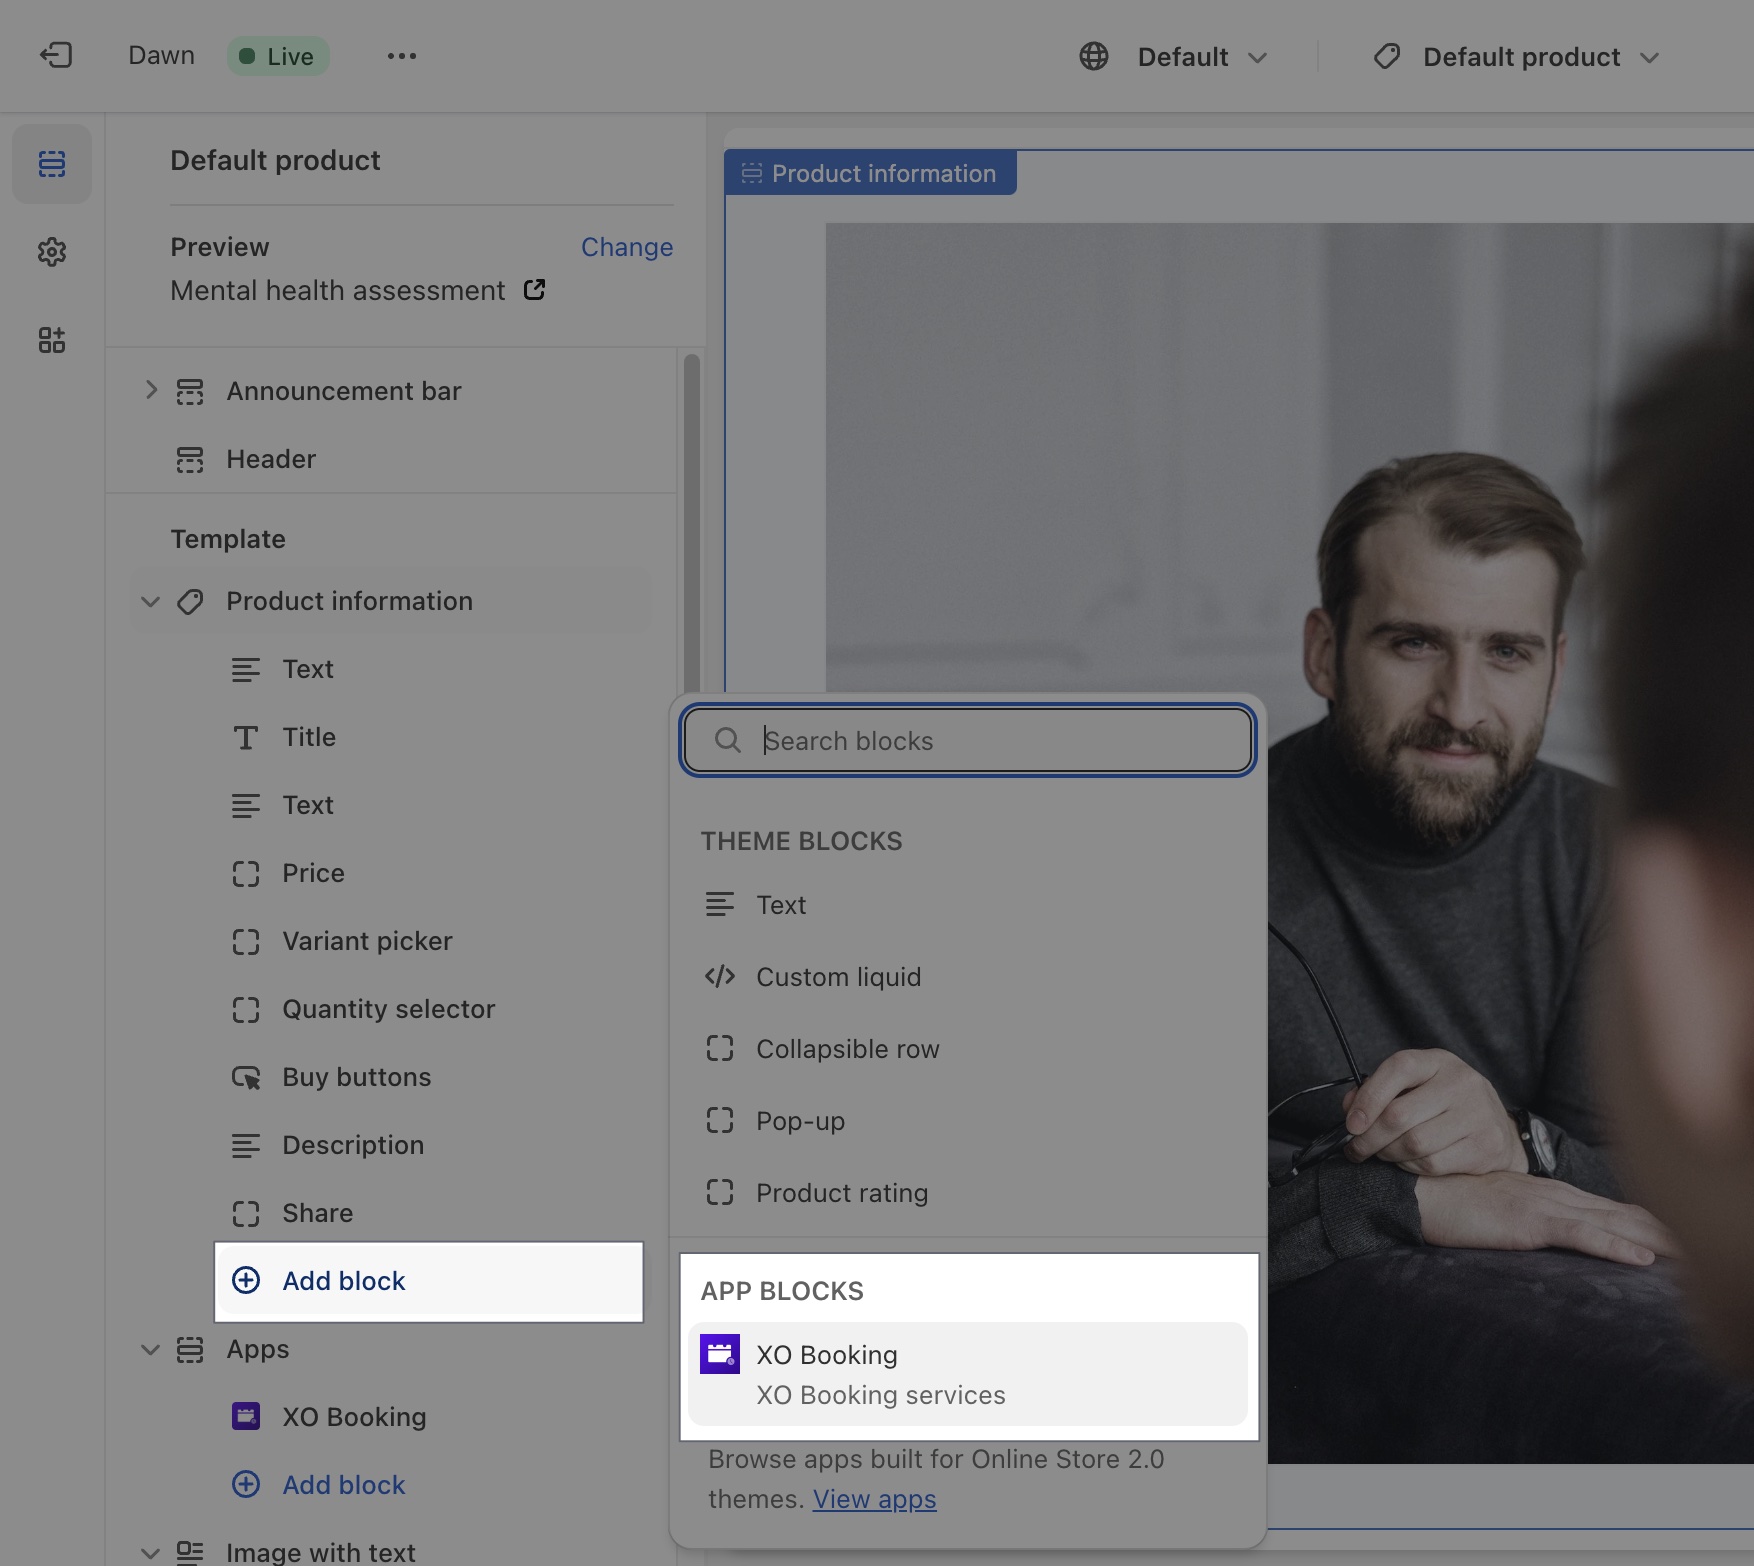Image resolution: width=1754 pixels, height=1566 pixels.
Task: Select Product rating theme block
Action: 841,1193
